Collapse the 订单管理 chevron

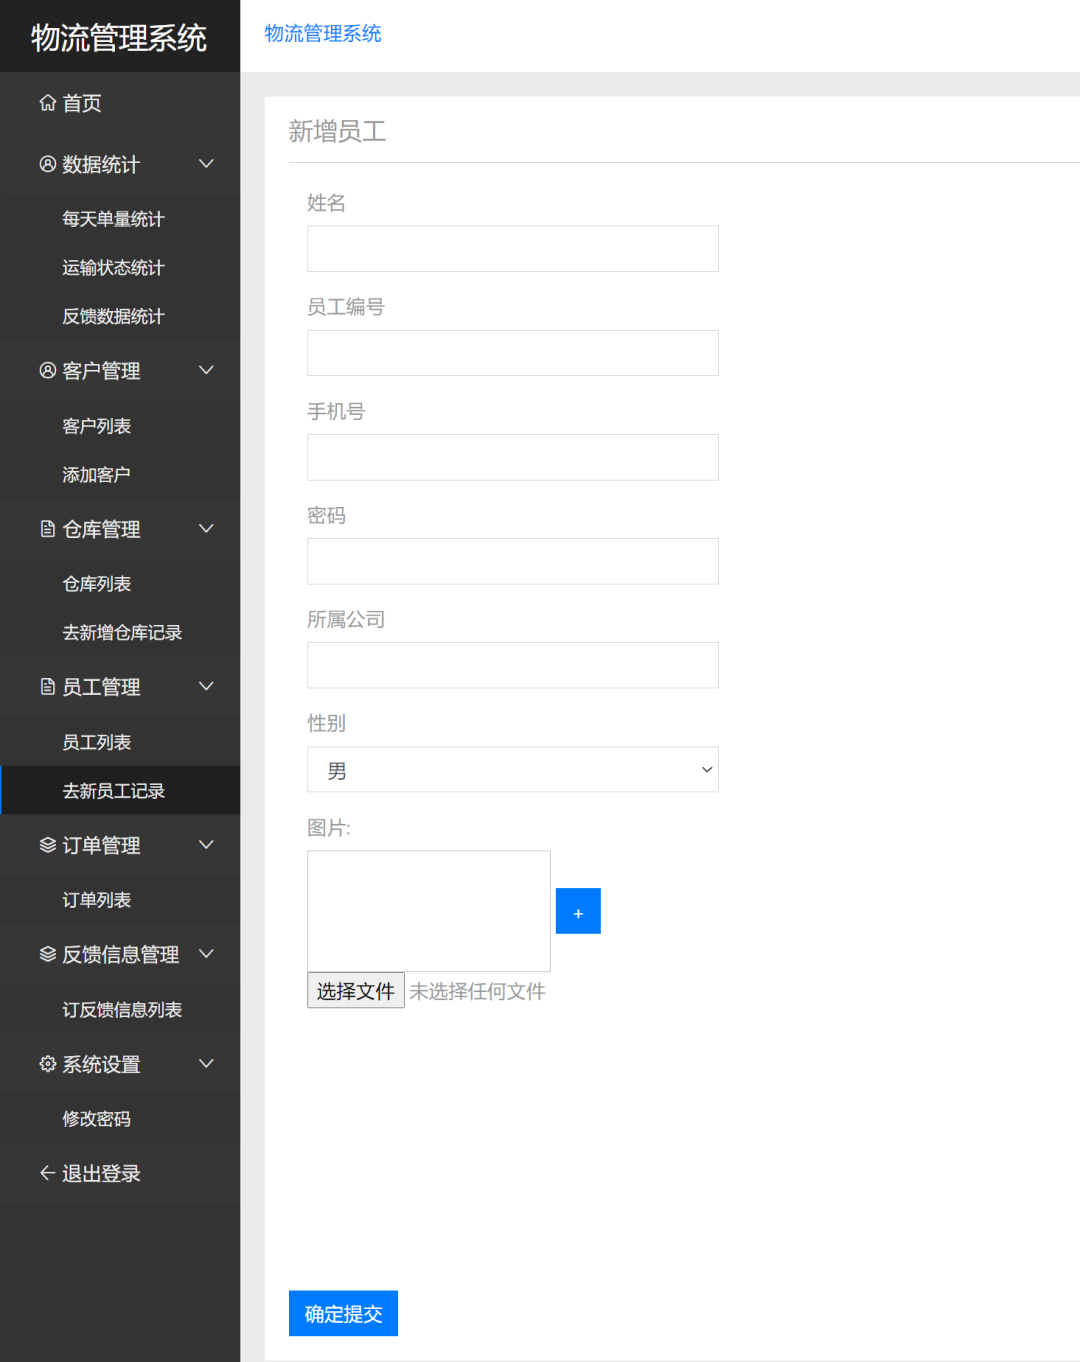(206, 845)
